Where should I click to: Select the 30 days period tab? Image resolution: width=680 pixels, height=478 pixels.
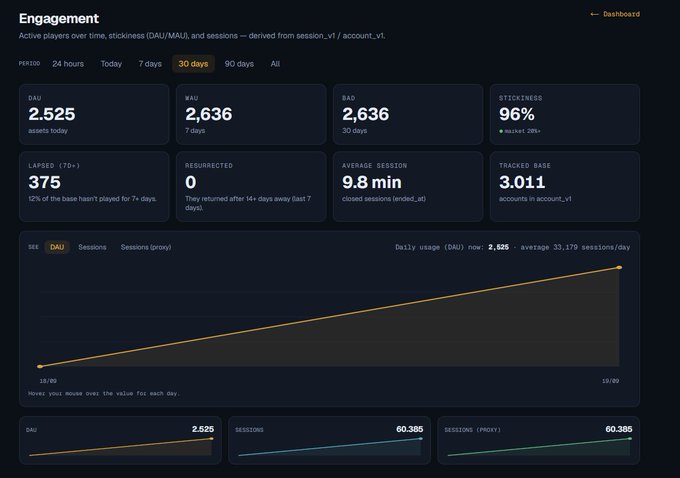click(193, 64)
